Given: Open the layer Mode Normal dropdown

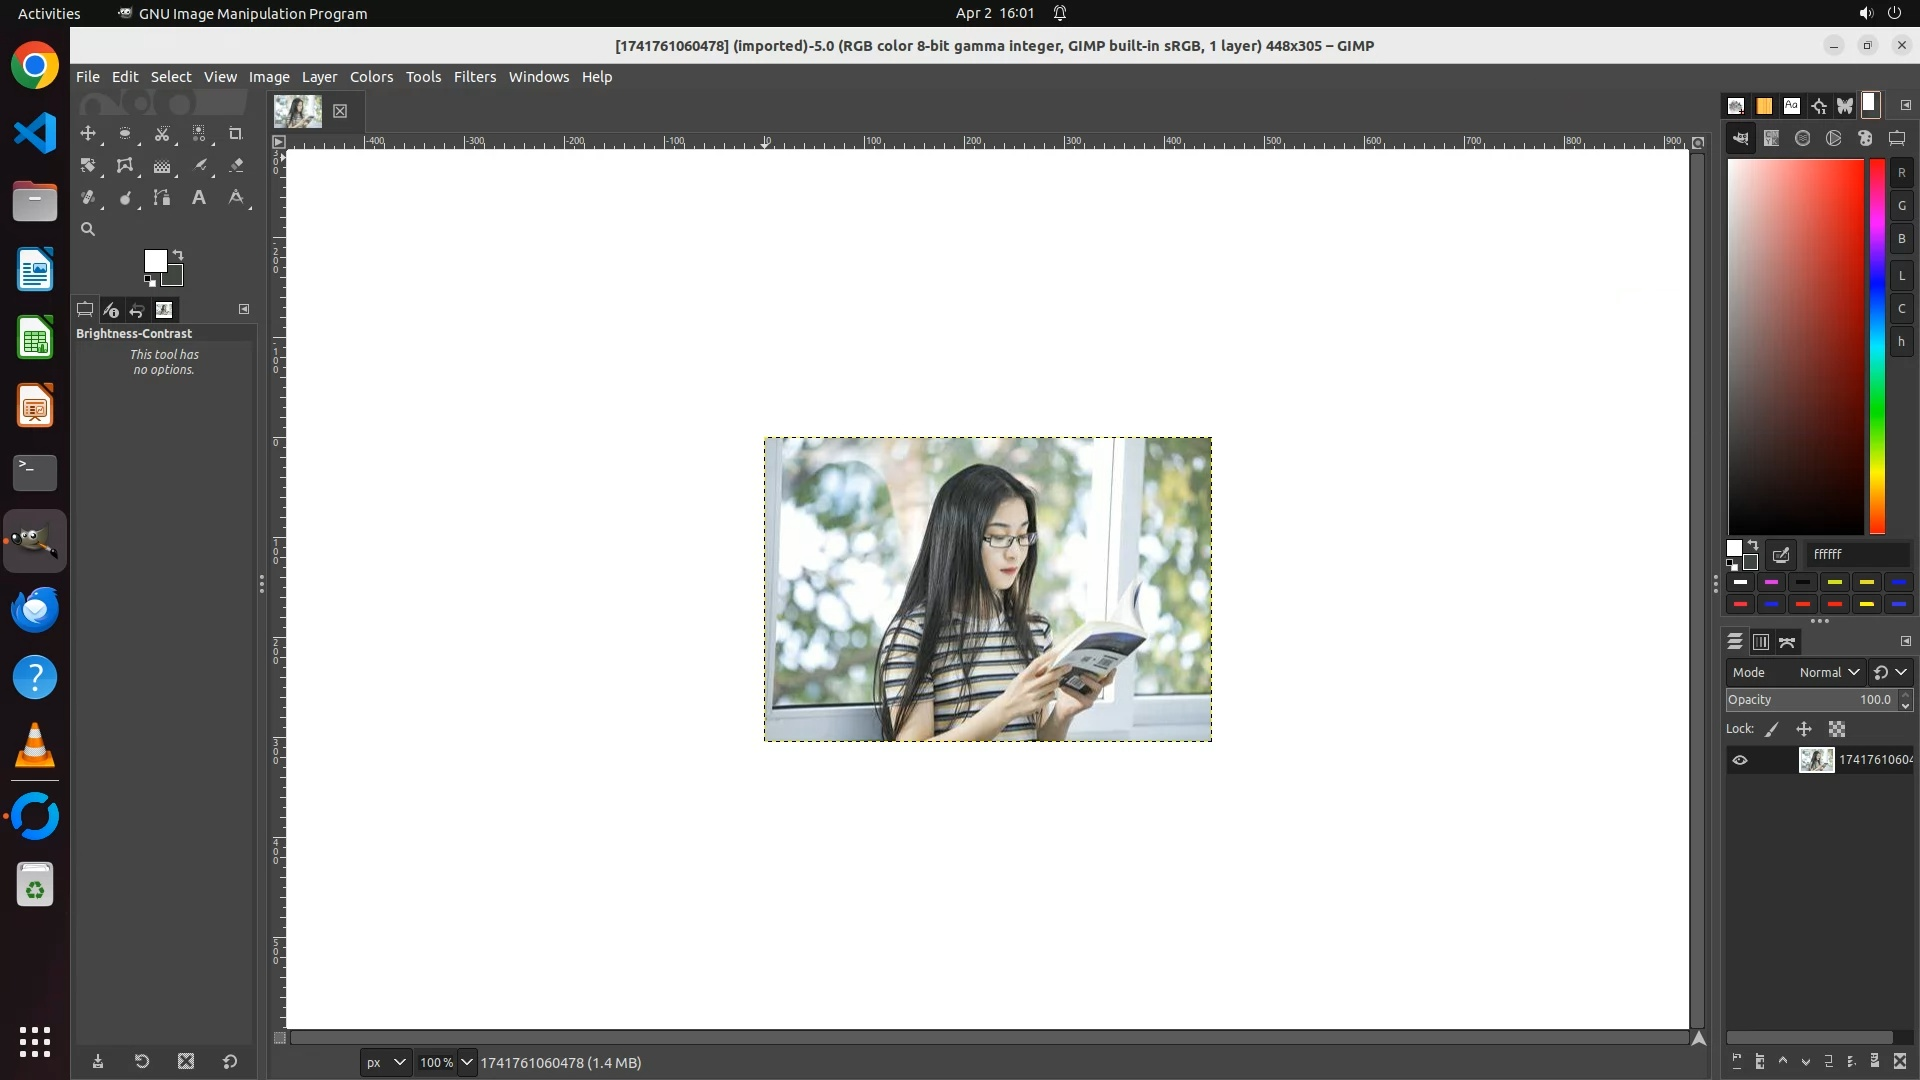Looking at the screenshot, I should tap(1829, 672).
